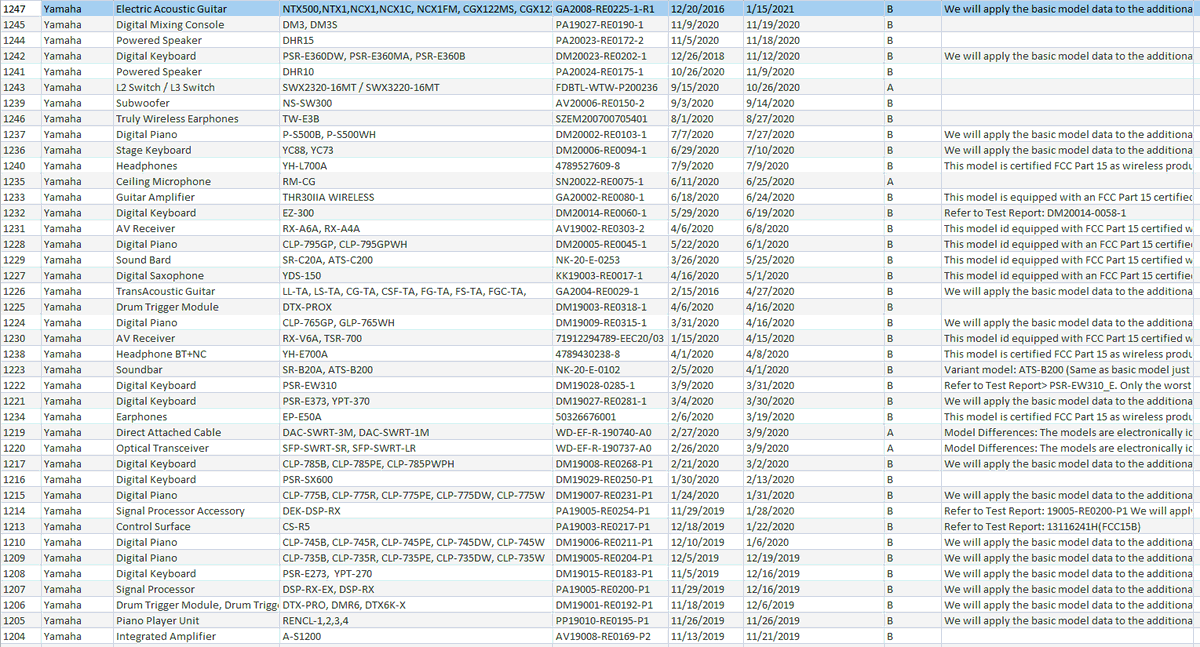This screenshot has width=1200, height=647.
Task: Click model 'SFP-SWRT-SR, SFP-SWRT-LR'
Action: (x=415, y=448)
